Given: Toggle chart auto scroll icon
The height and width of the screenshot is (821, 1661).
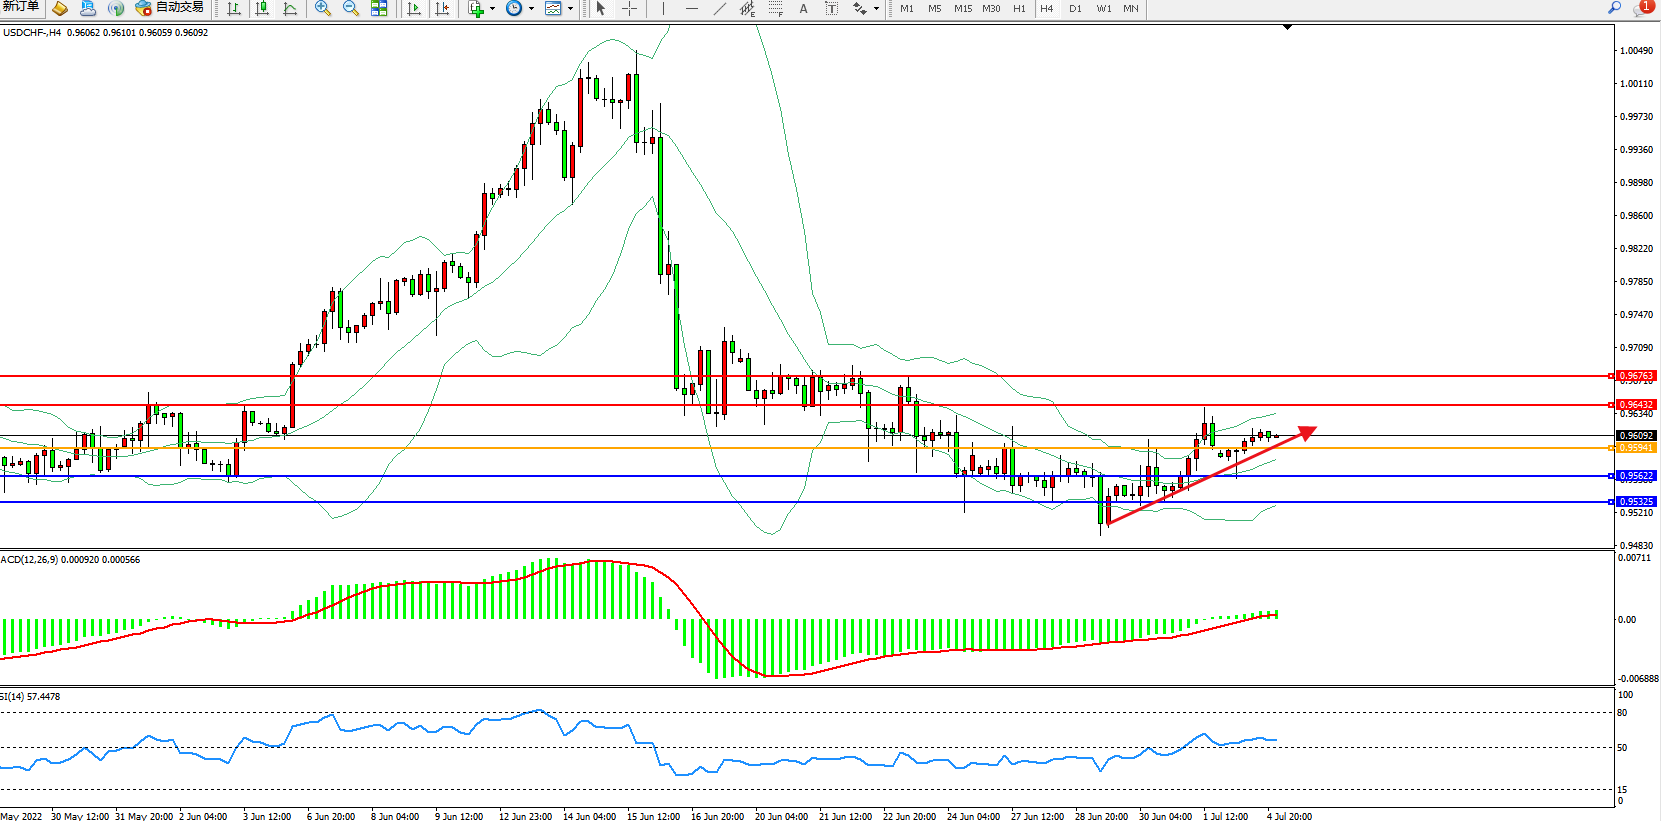Looking at the screenshot, I should pos(414,8).
